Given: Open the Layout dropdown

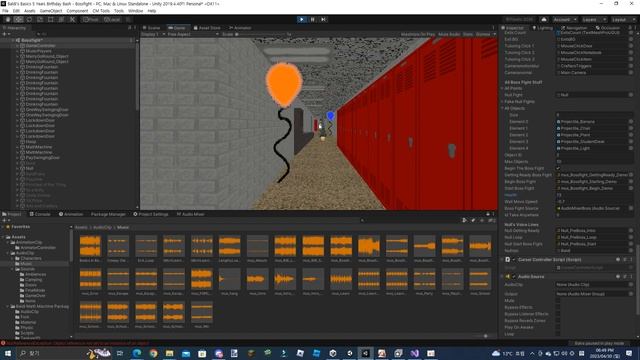Looking at the screenshot, I should pos(623,20).
